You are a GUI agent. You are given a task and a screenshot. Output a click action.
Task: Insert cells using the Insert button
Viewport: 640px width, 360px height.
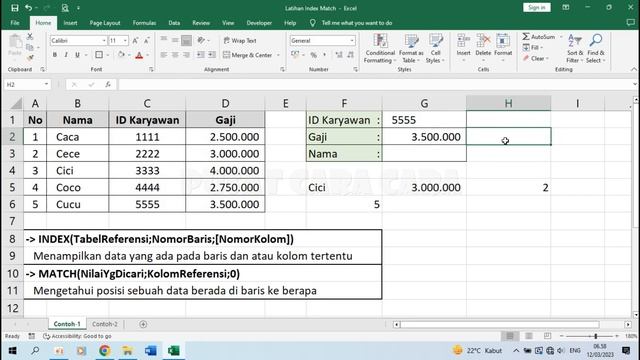pyautogui.click(x=463, y=49)
